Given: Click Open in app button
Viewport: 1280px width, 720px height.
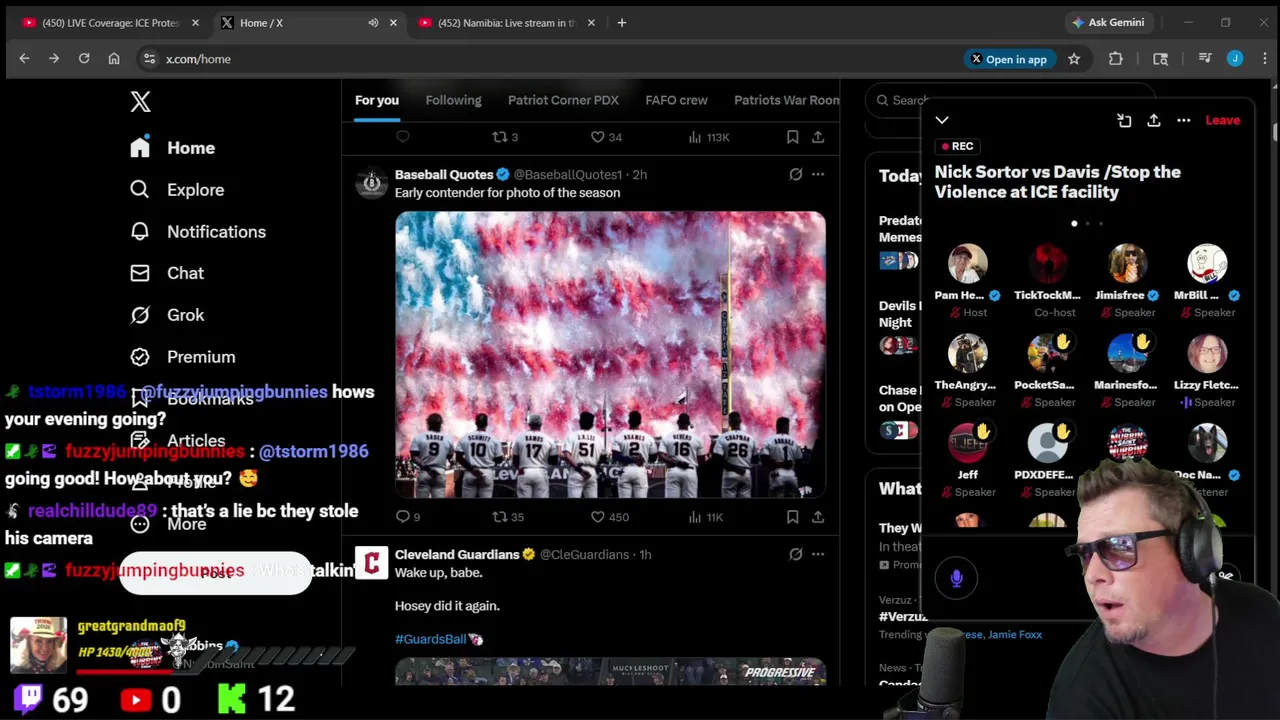Looking at the screenshot, I should pos(1008,59).
